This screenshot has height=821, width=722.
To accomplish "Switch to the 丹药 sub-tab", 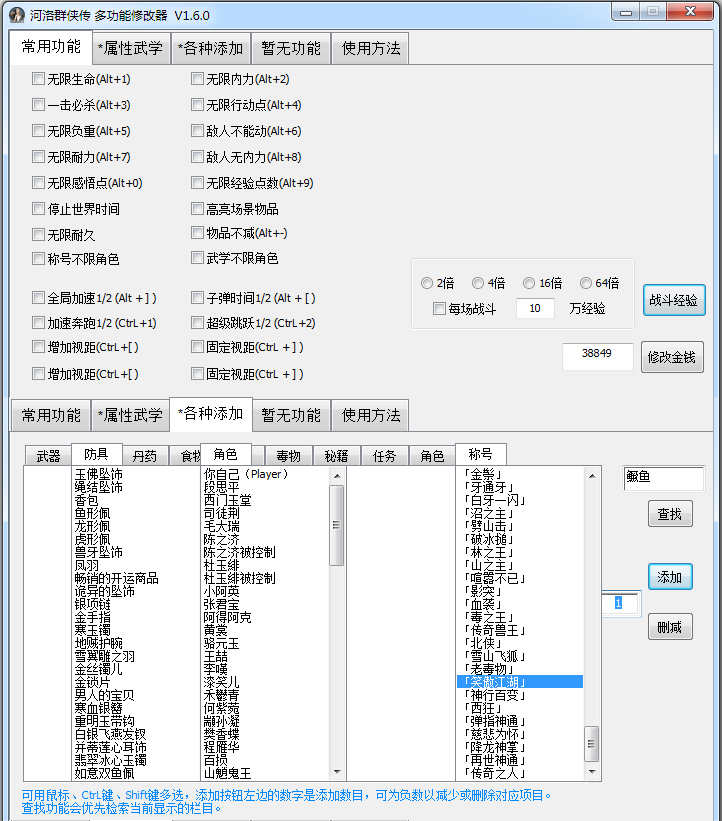I will [145, 456].
